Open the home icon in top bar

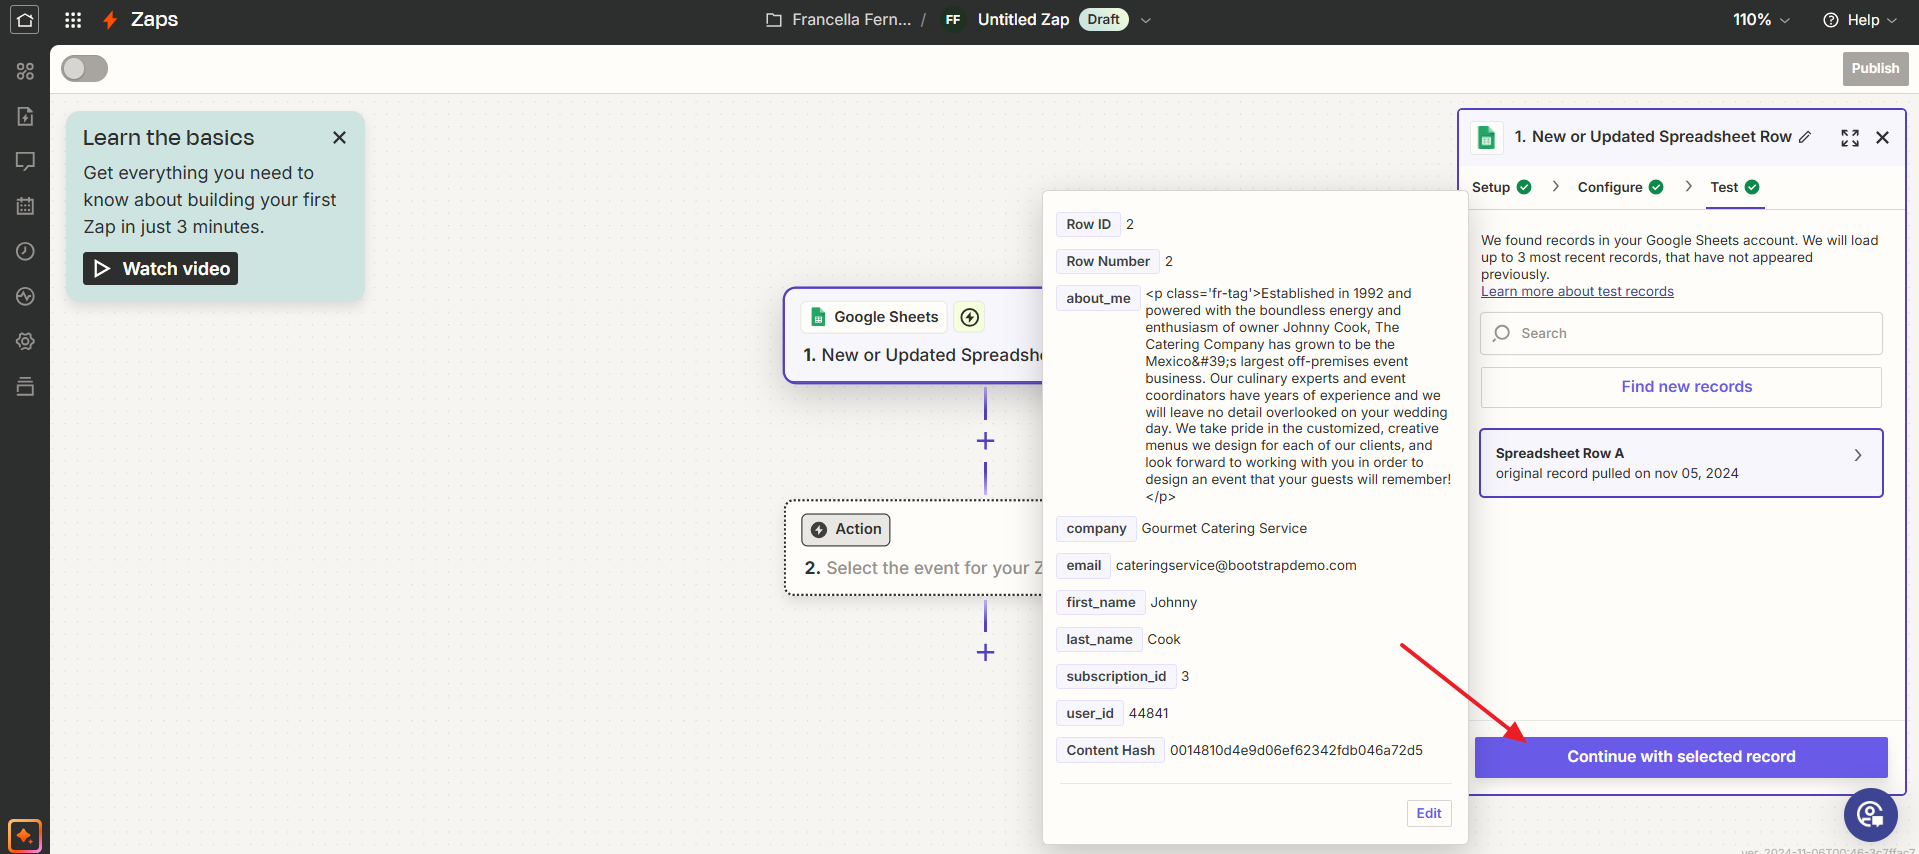point(25,20)
